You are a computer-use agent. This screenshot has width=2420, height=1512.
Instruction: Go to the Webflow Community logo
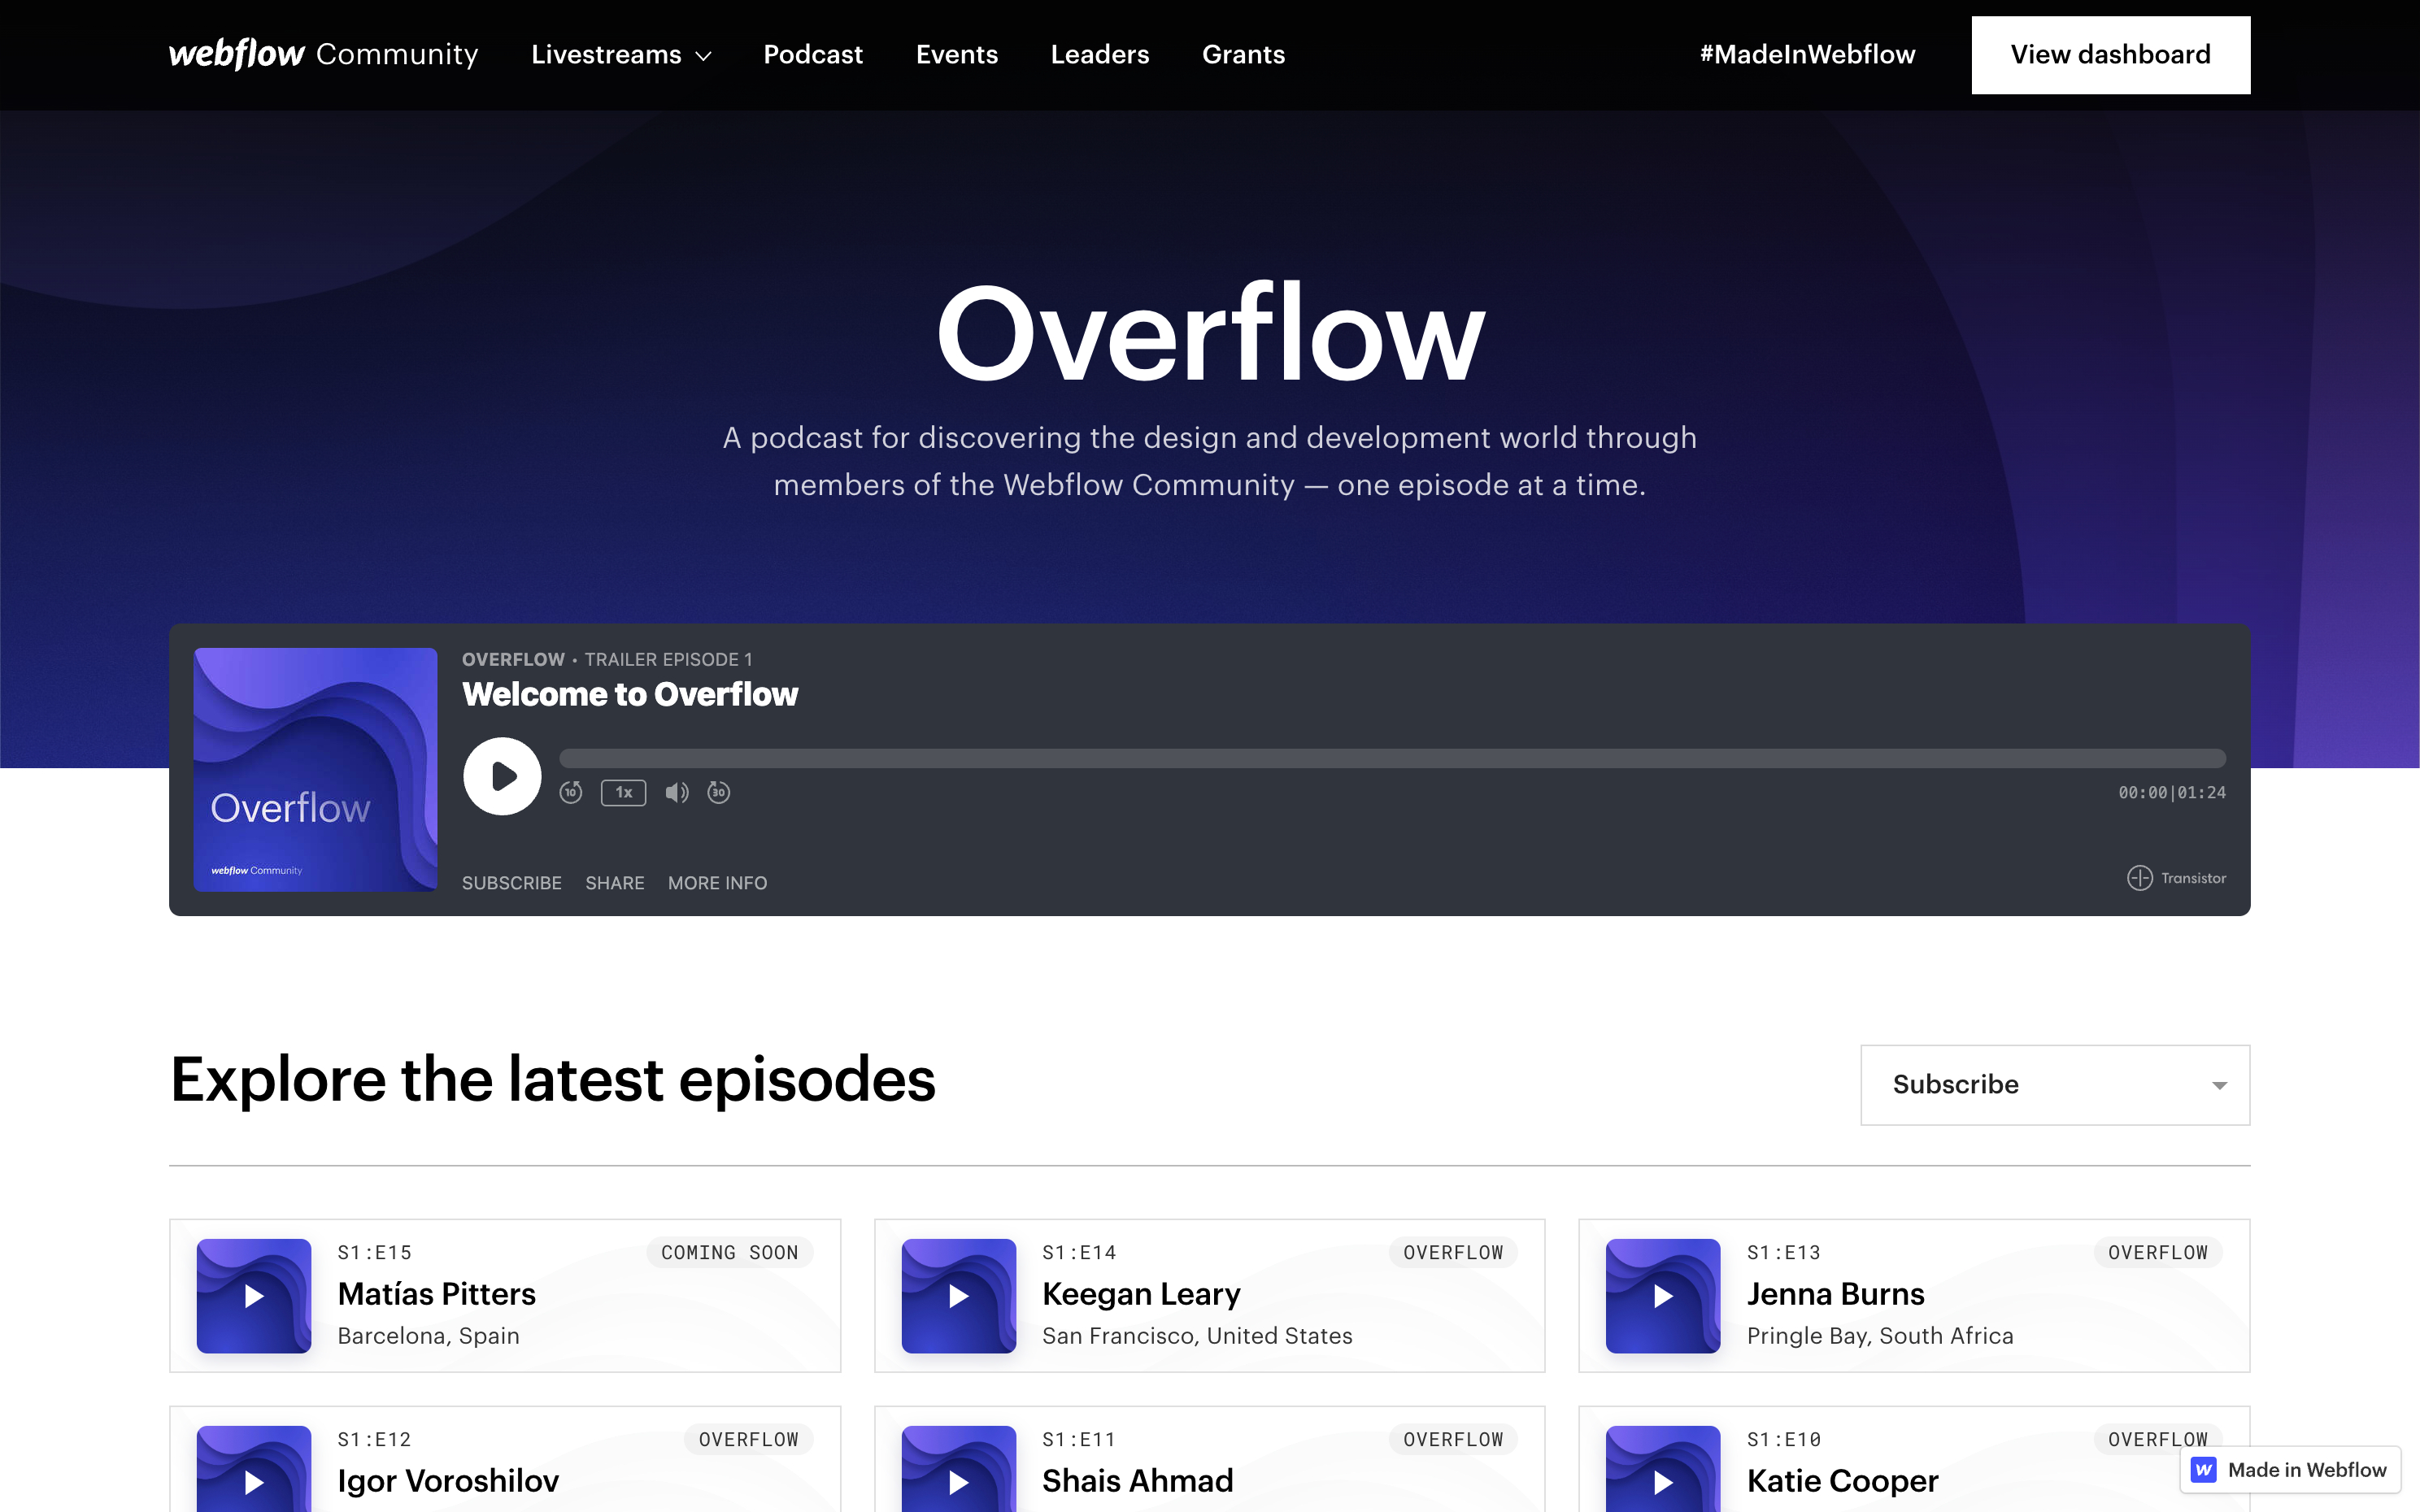[323, 54]
